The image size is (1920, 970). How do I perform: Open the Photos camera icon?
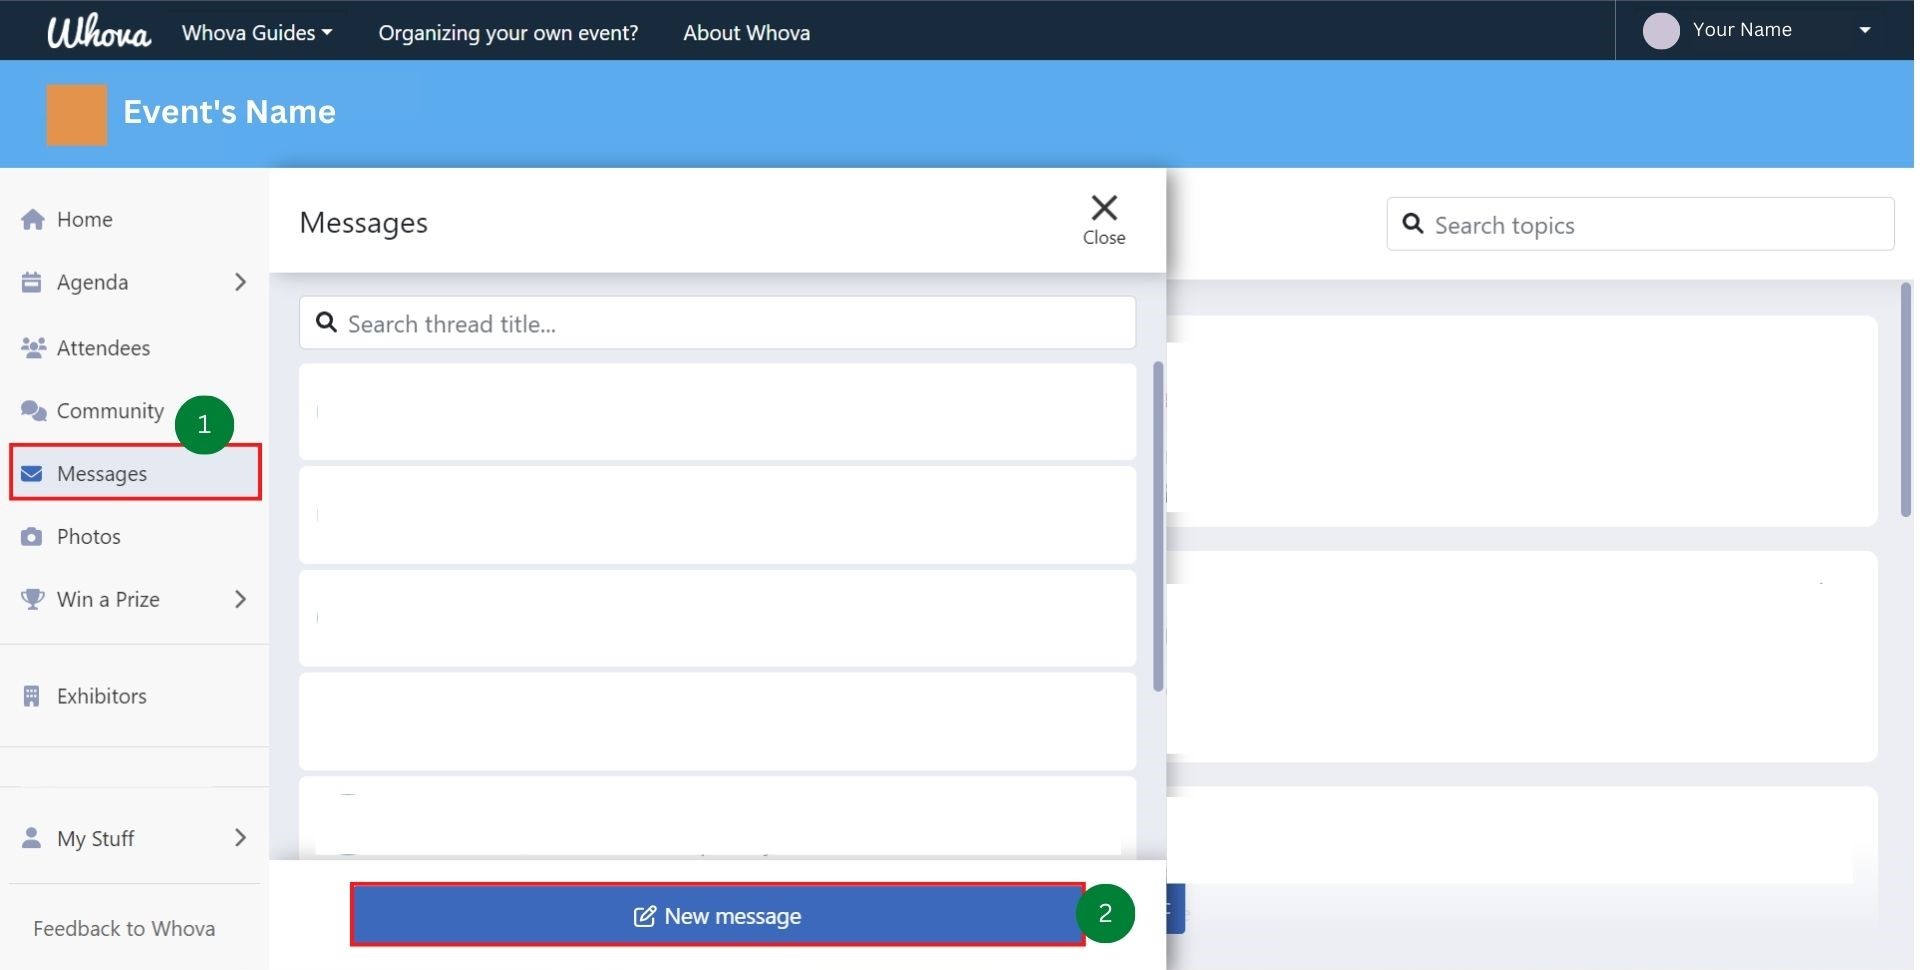tap(31, 536)
